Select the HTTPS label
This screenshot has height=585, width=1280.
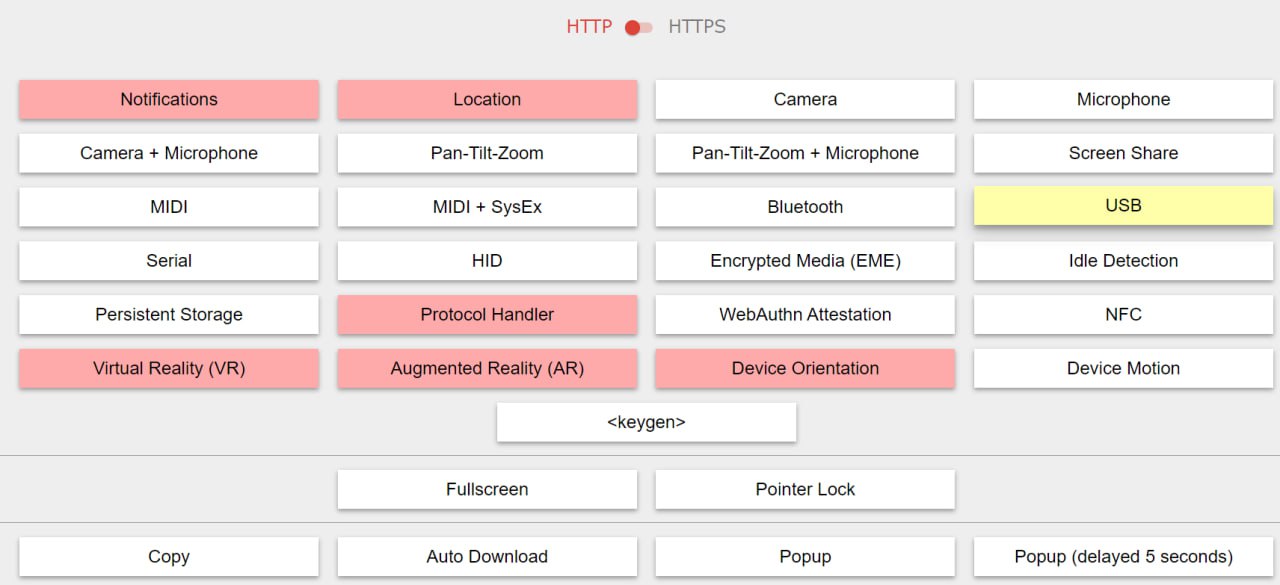[697, 27]
